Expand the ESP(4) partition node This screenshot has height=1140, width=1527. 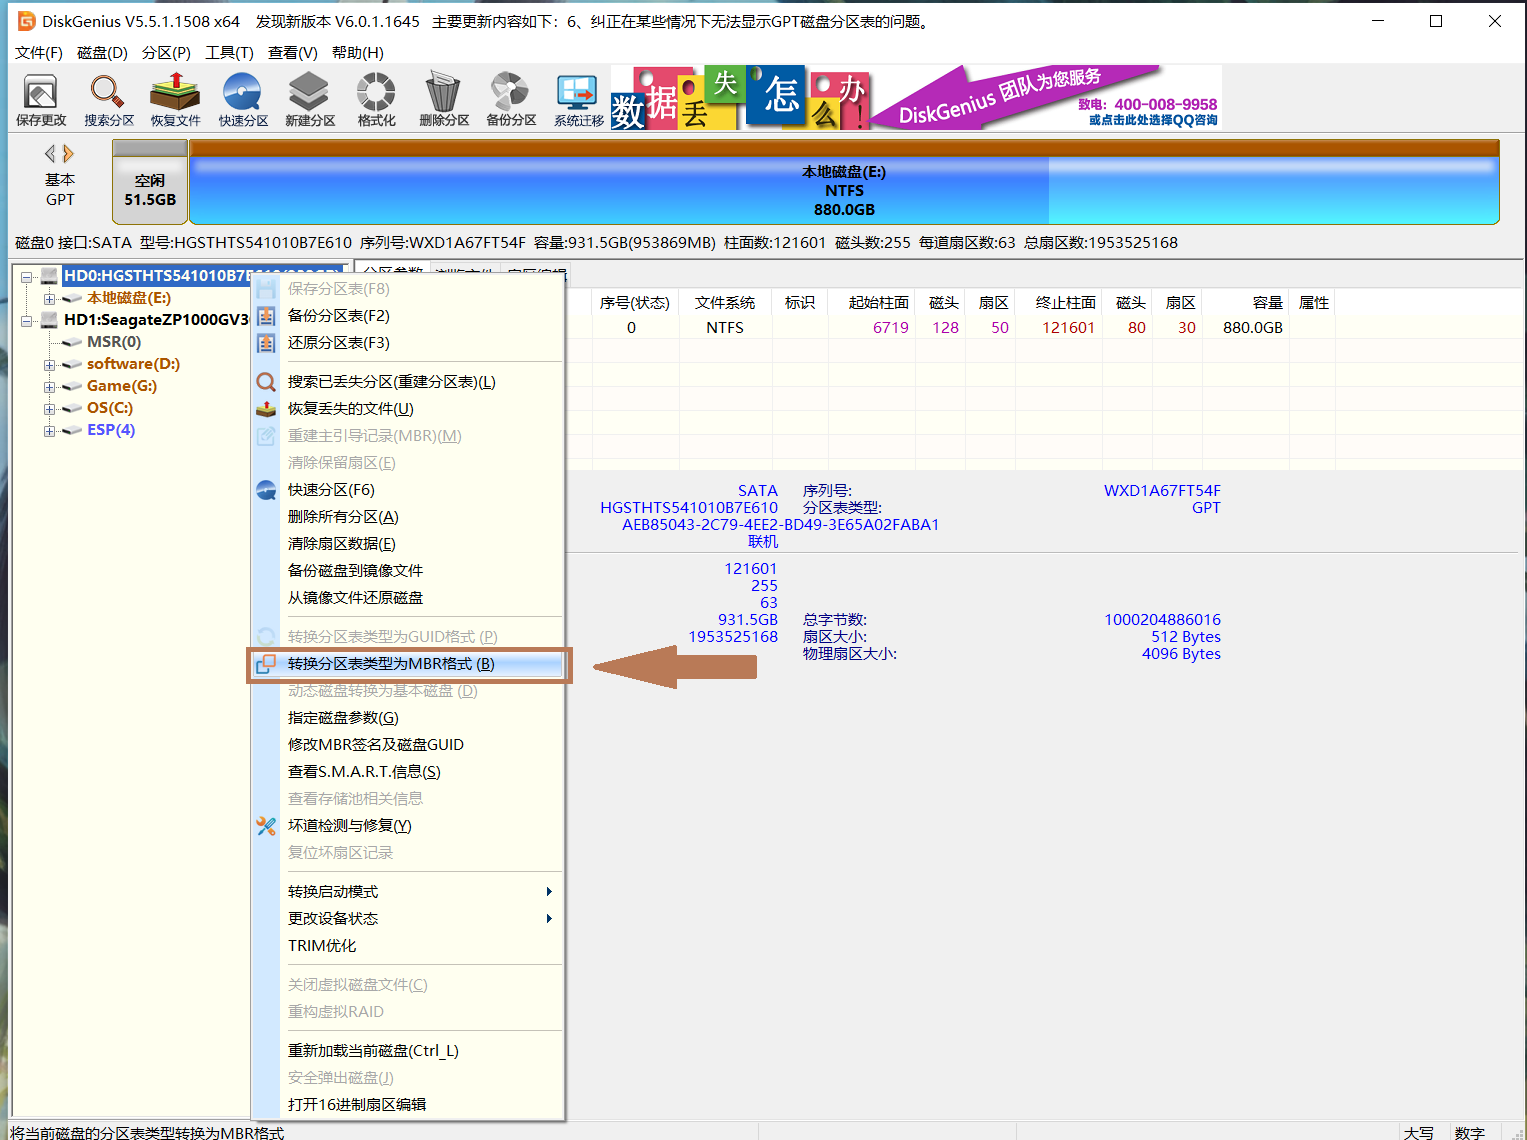click(49, 430)
